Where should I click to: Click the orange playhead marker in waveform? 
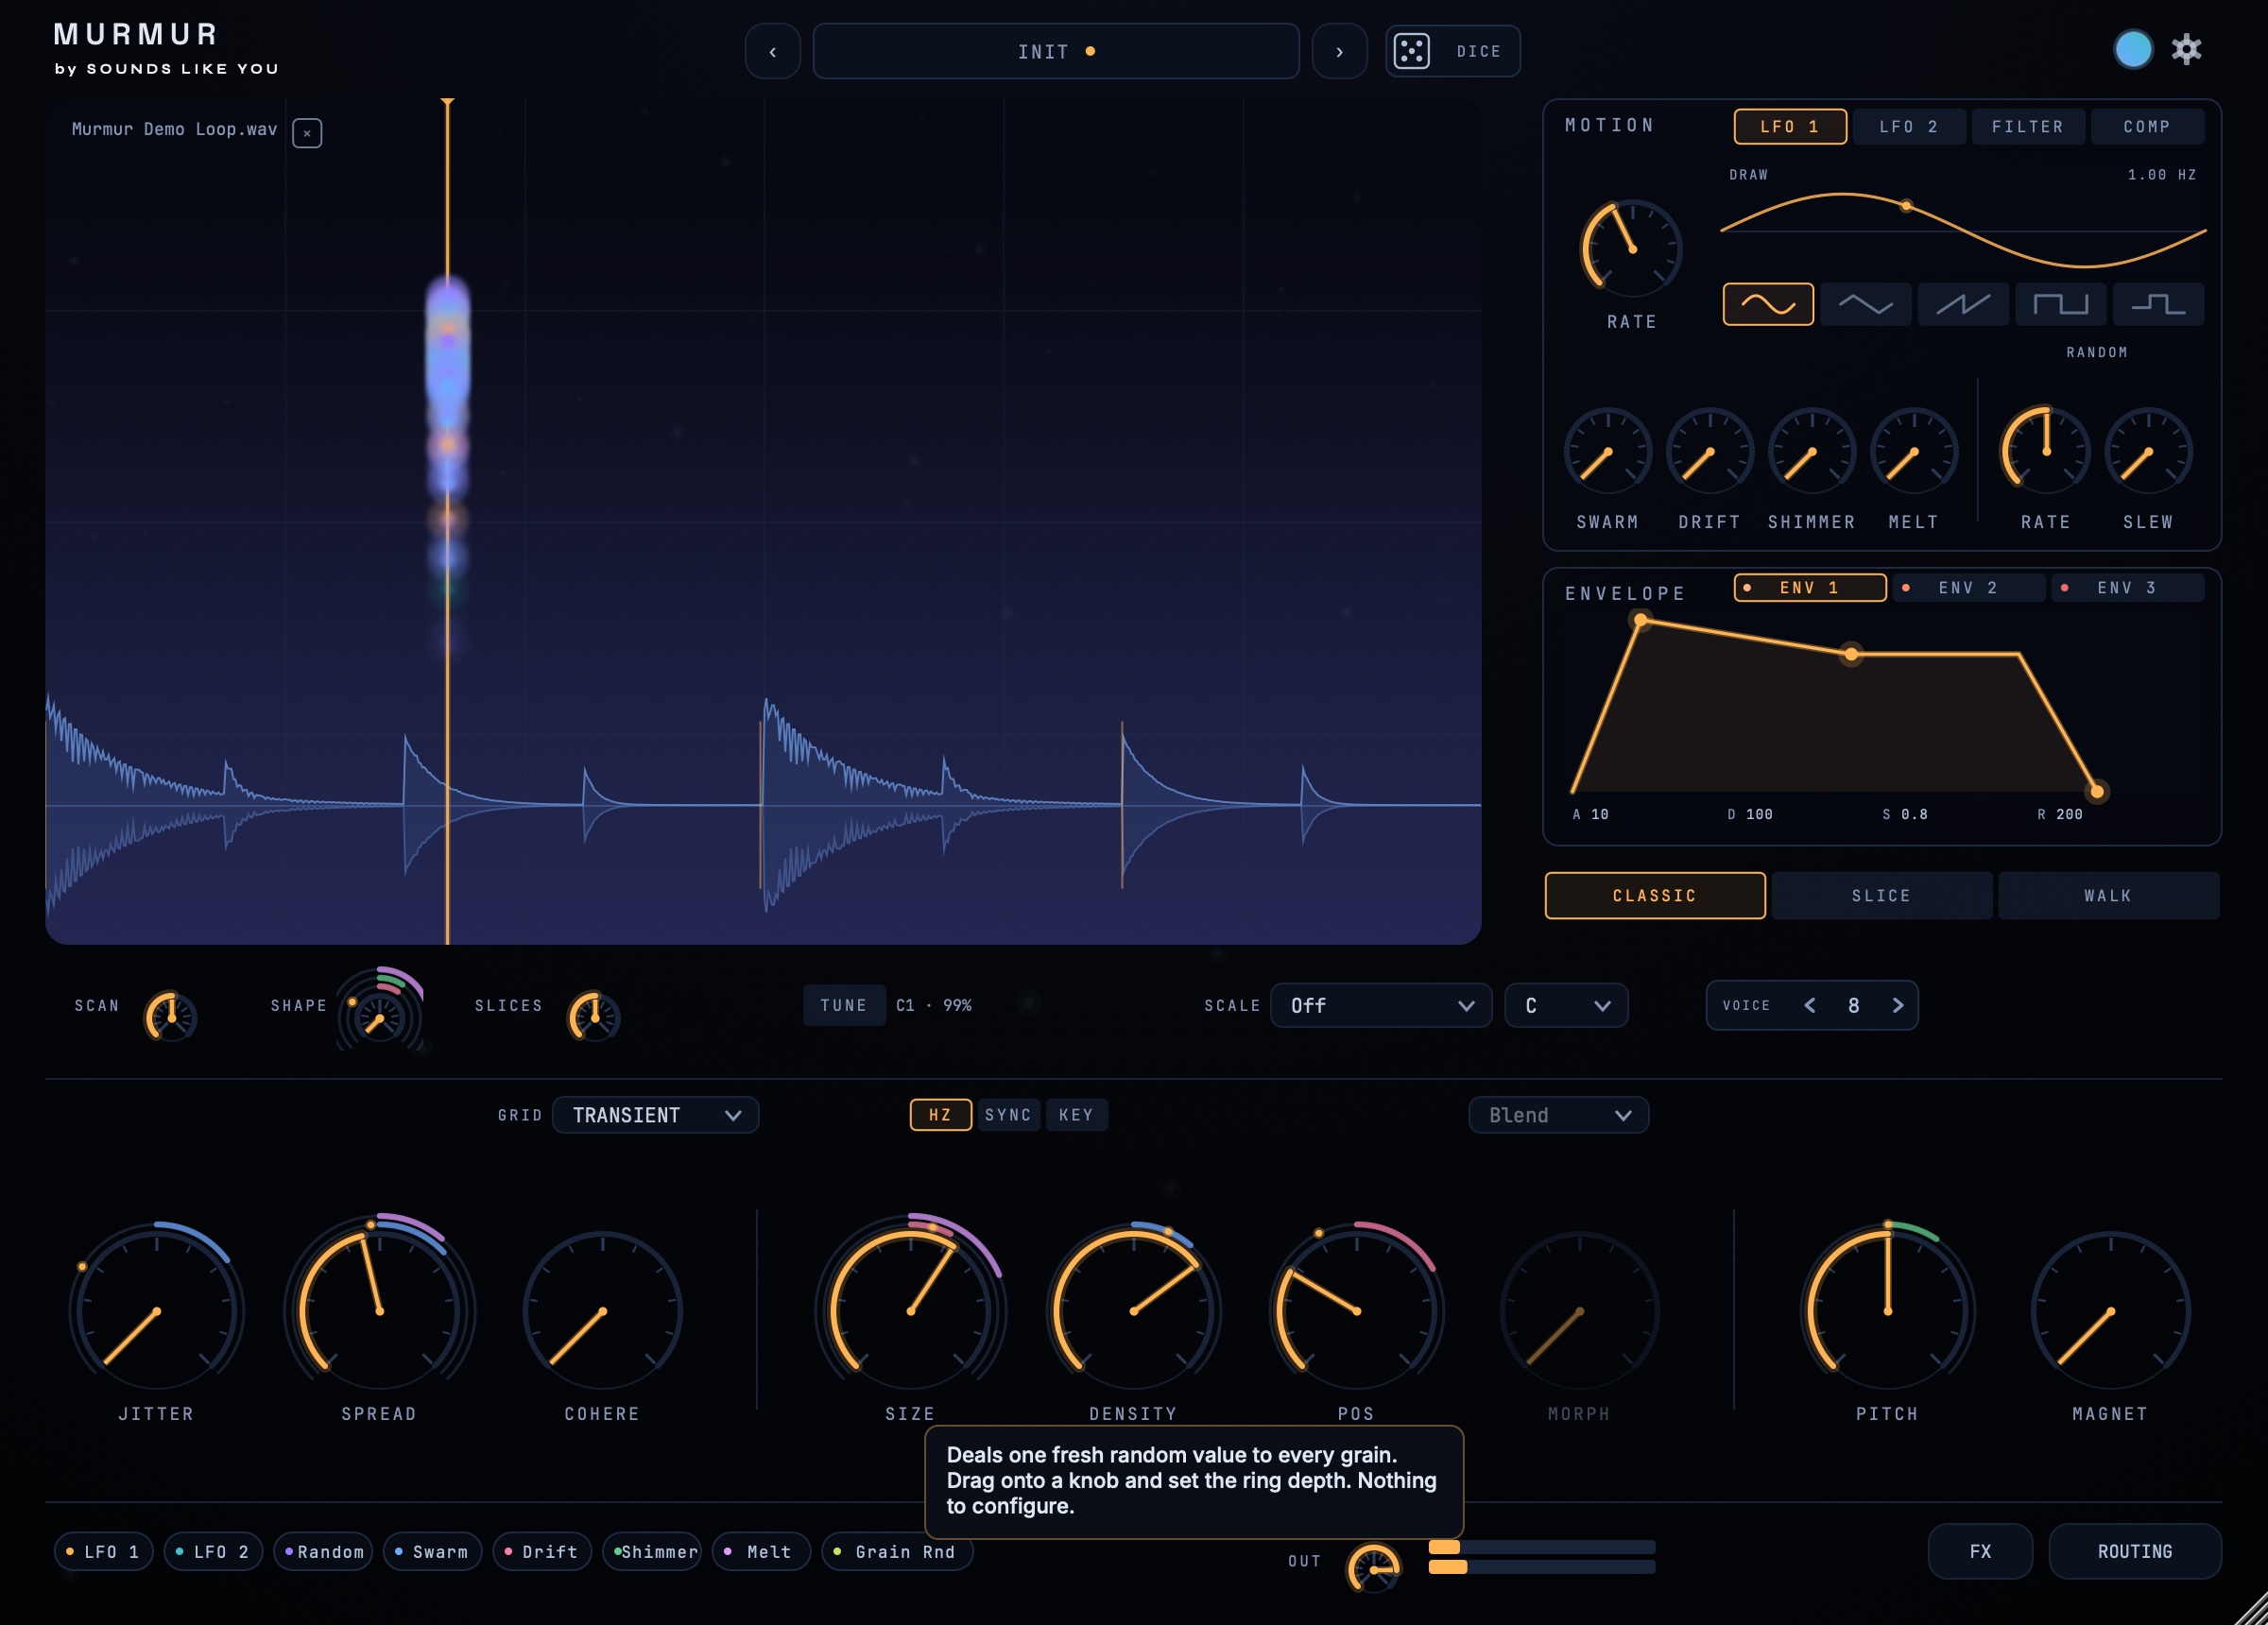click(447, 521)
